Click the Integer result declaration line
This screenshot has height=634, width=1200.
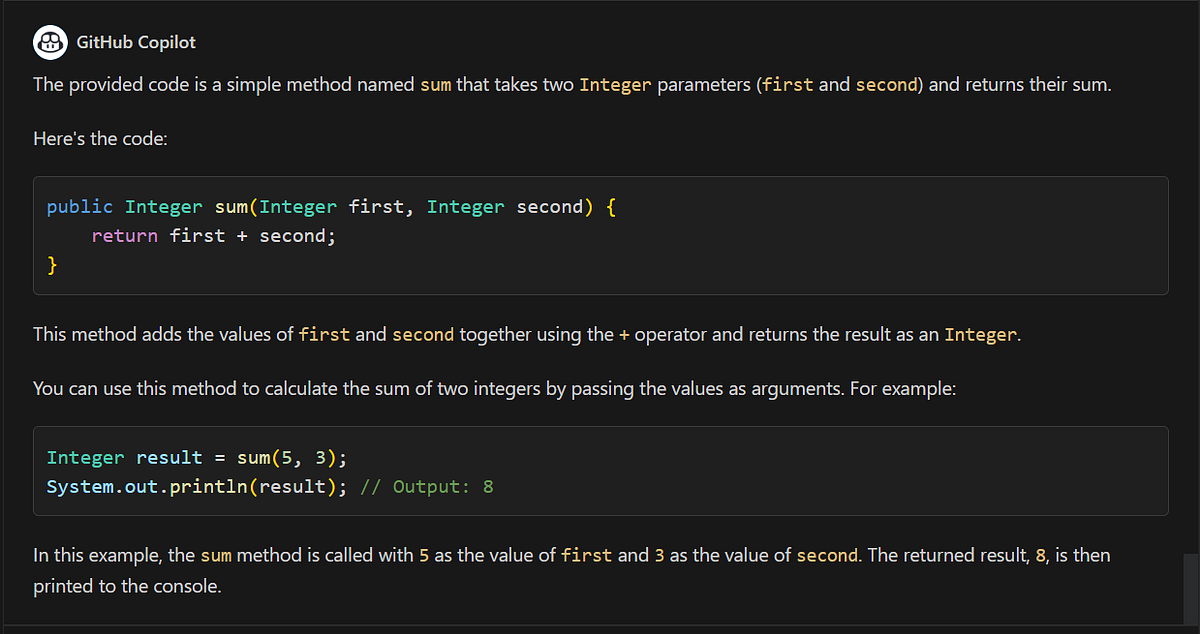(x=197, y=456)
